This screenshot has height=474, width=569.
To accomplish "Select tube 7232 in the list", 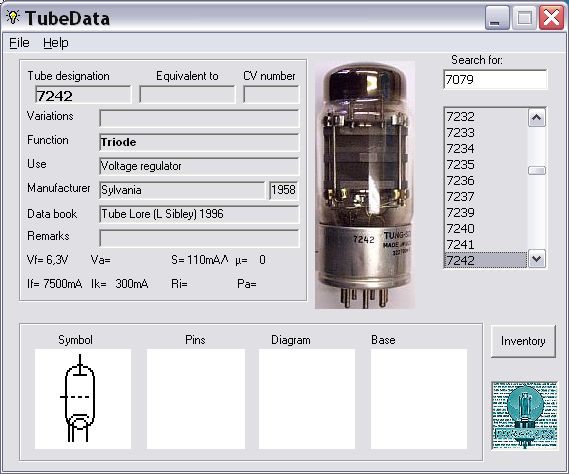I will pyautogui.click(x=486, y=117).
